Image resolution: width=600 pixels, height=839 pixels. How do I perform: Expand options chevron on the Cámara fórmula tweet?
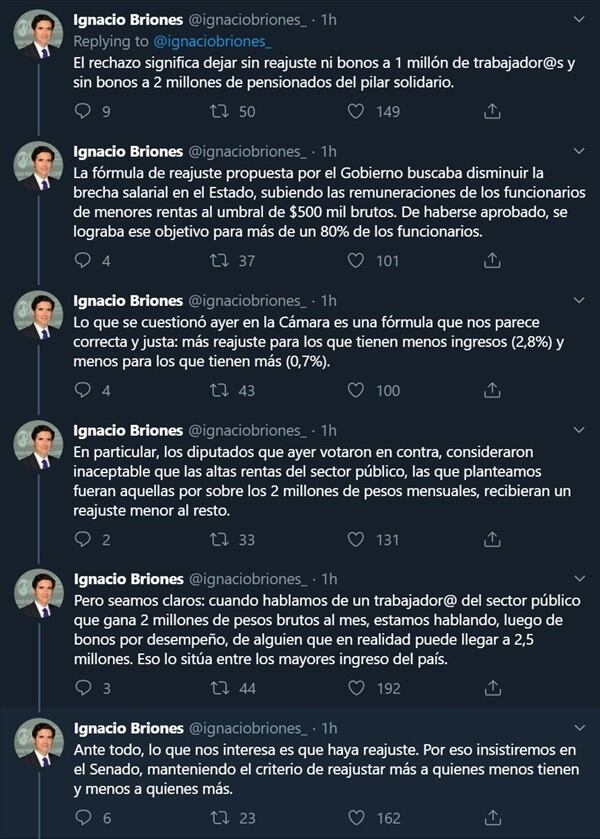579,301
